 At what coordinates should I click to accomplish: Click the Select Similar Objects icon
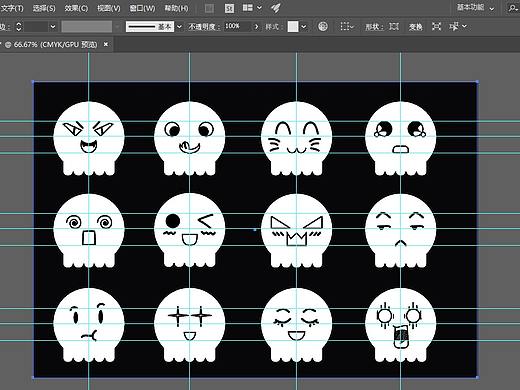[x=454, y=26]
